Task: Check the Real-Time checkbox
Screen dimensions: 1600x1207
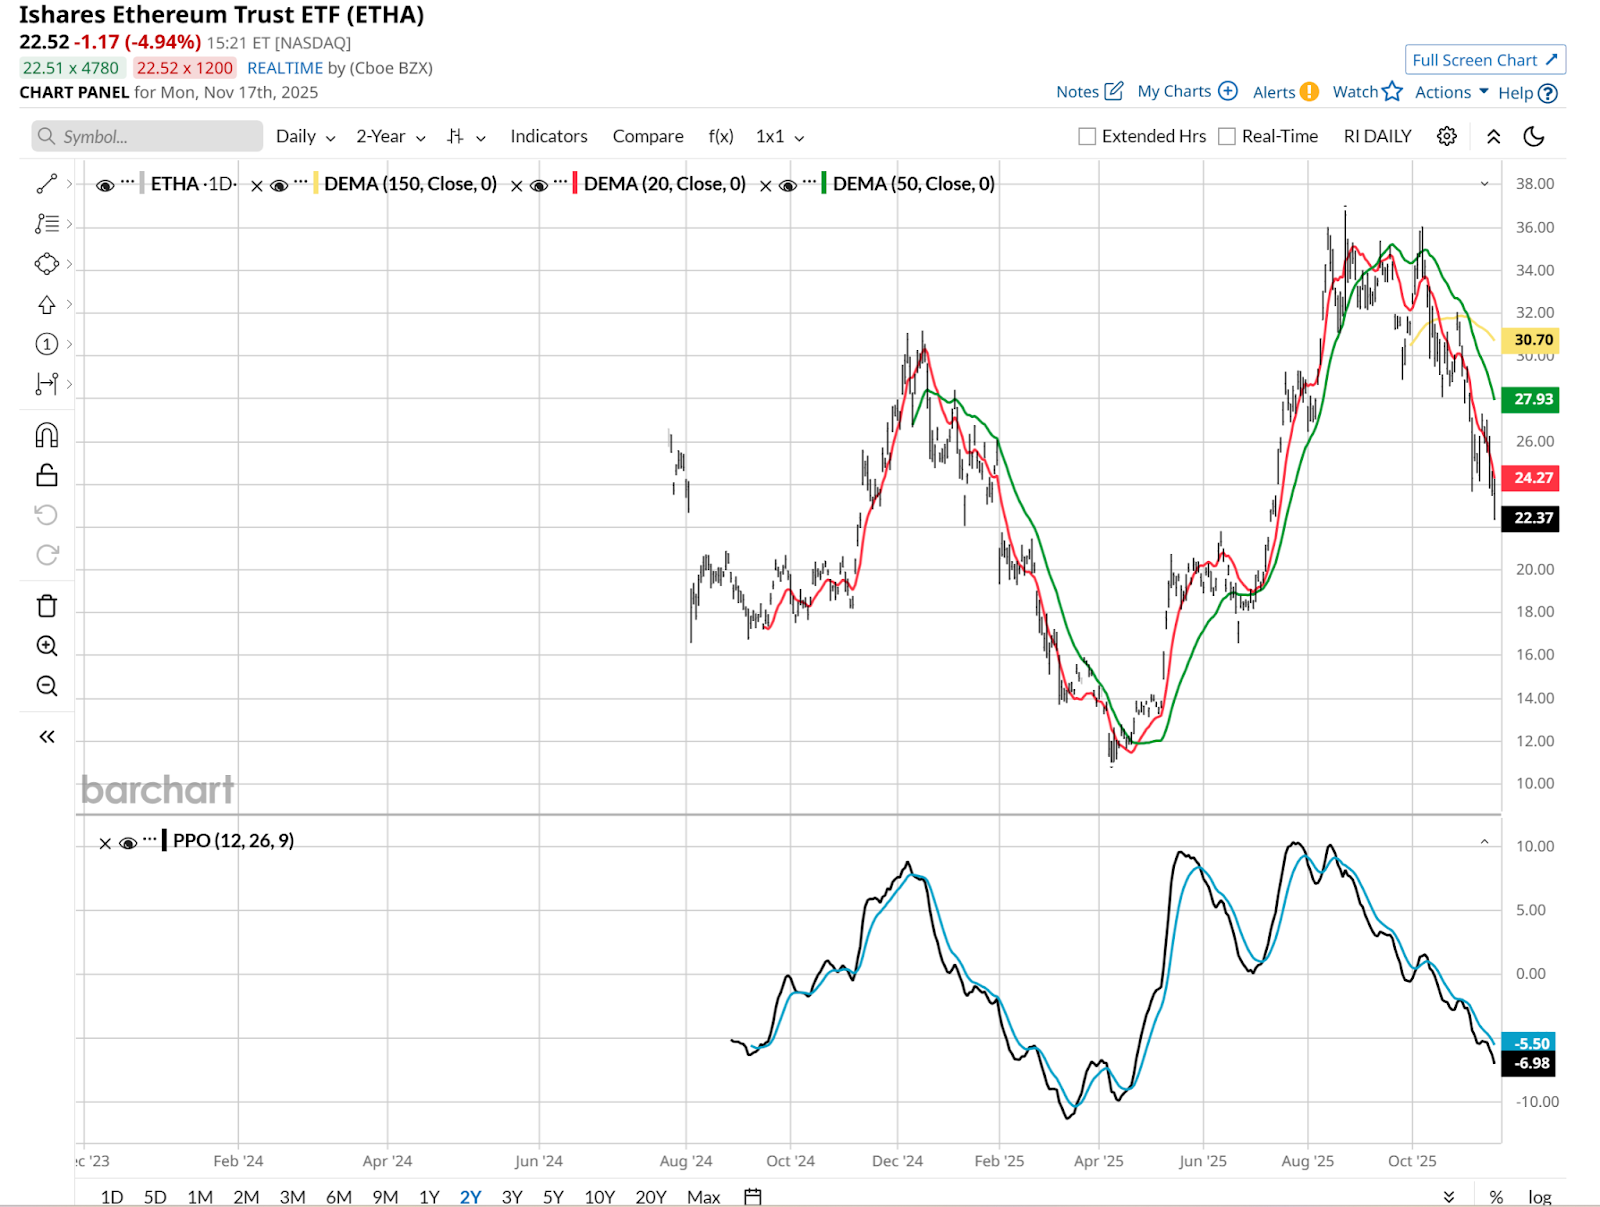Action: pos(1227,137)
